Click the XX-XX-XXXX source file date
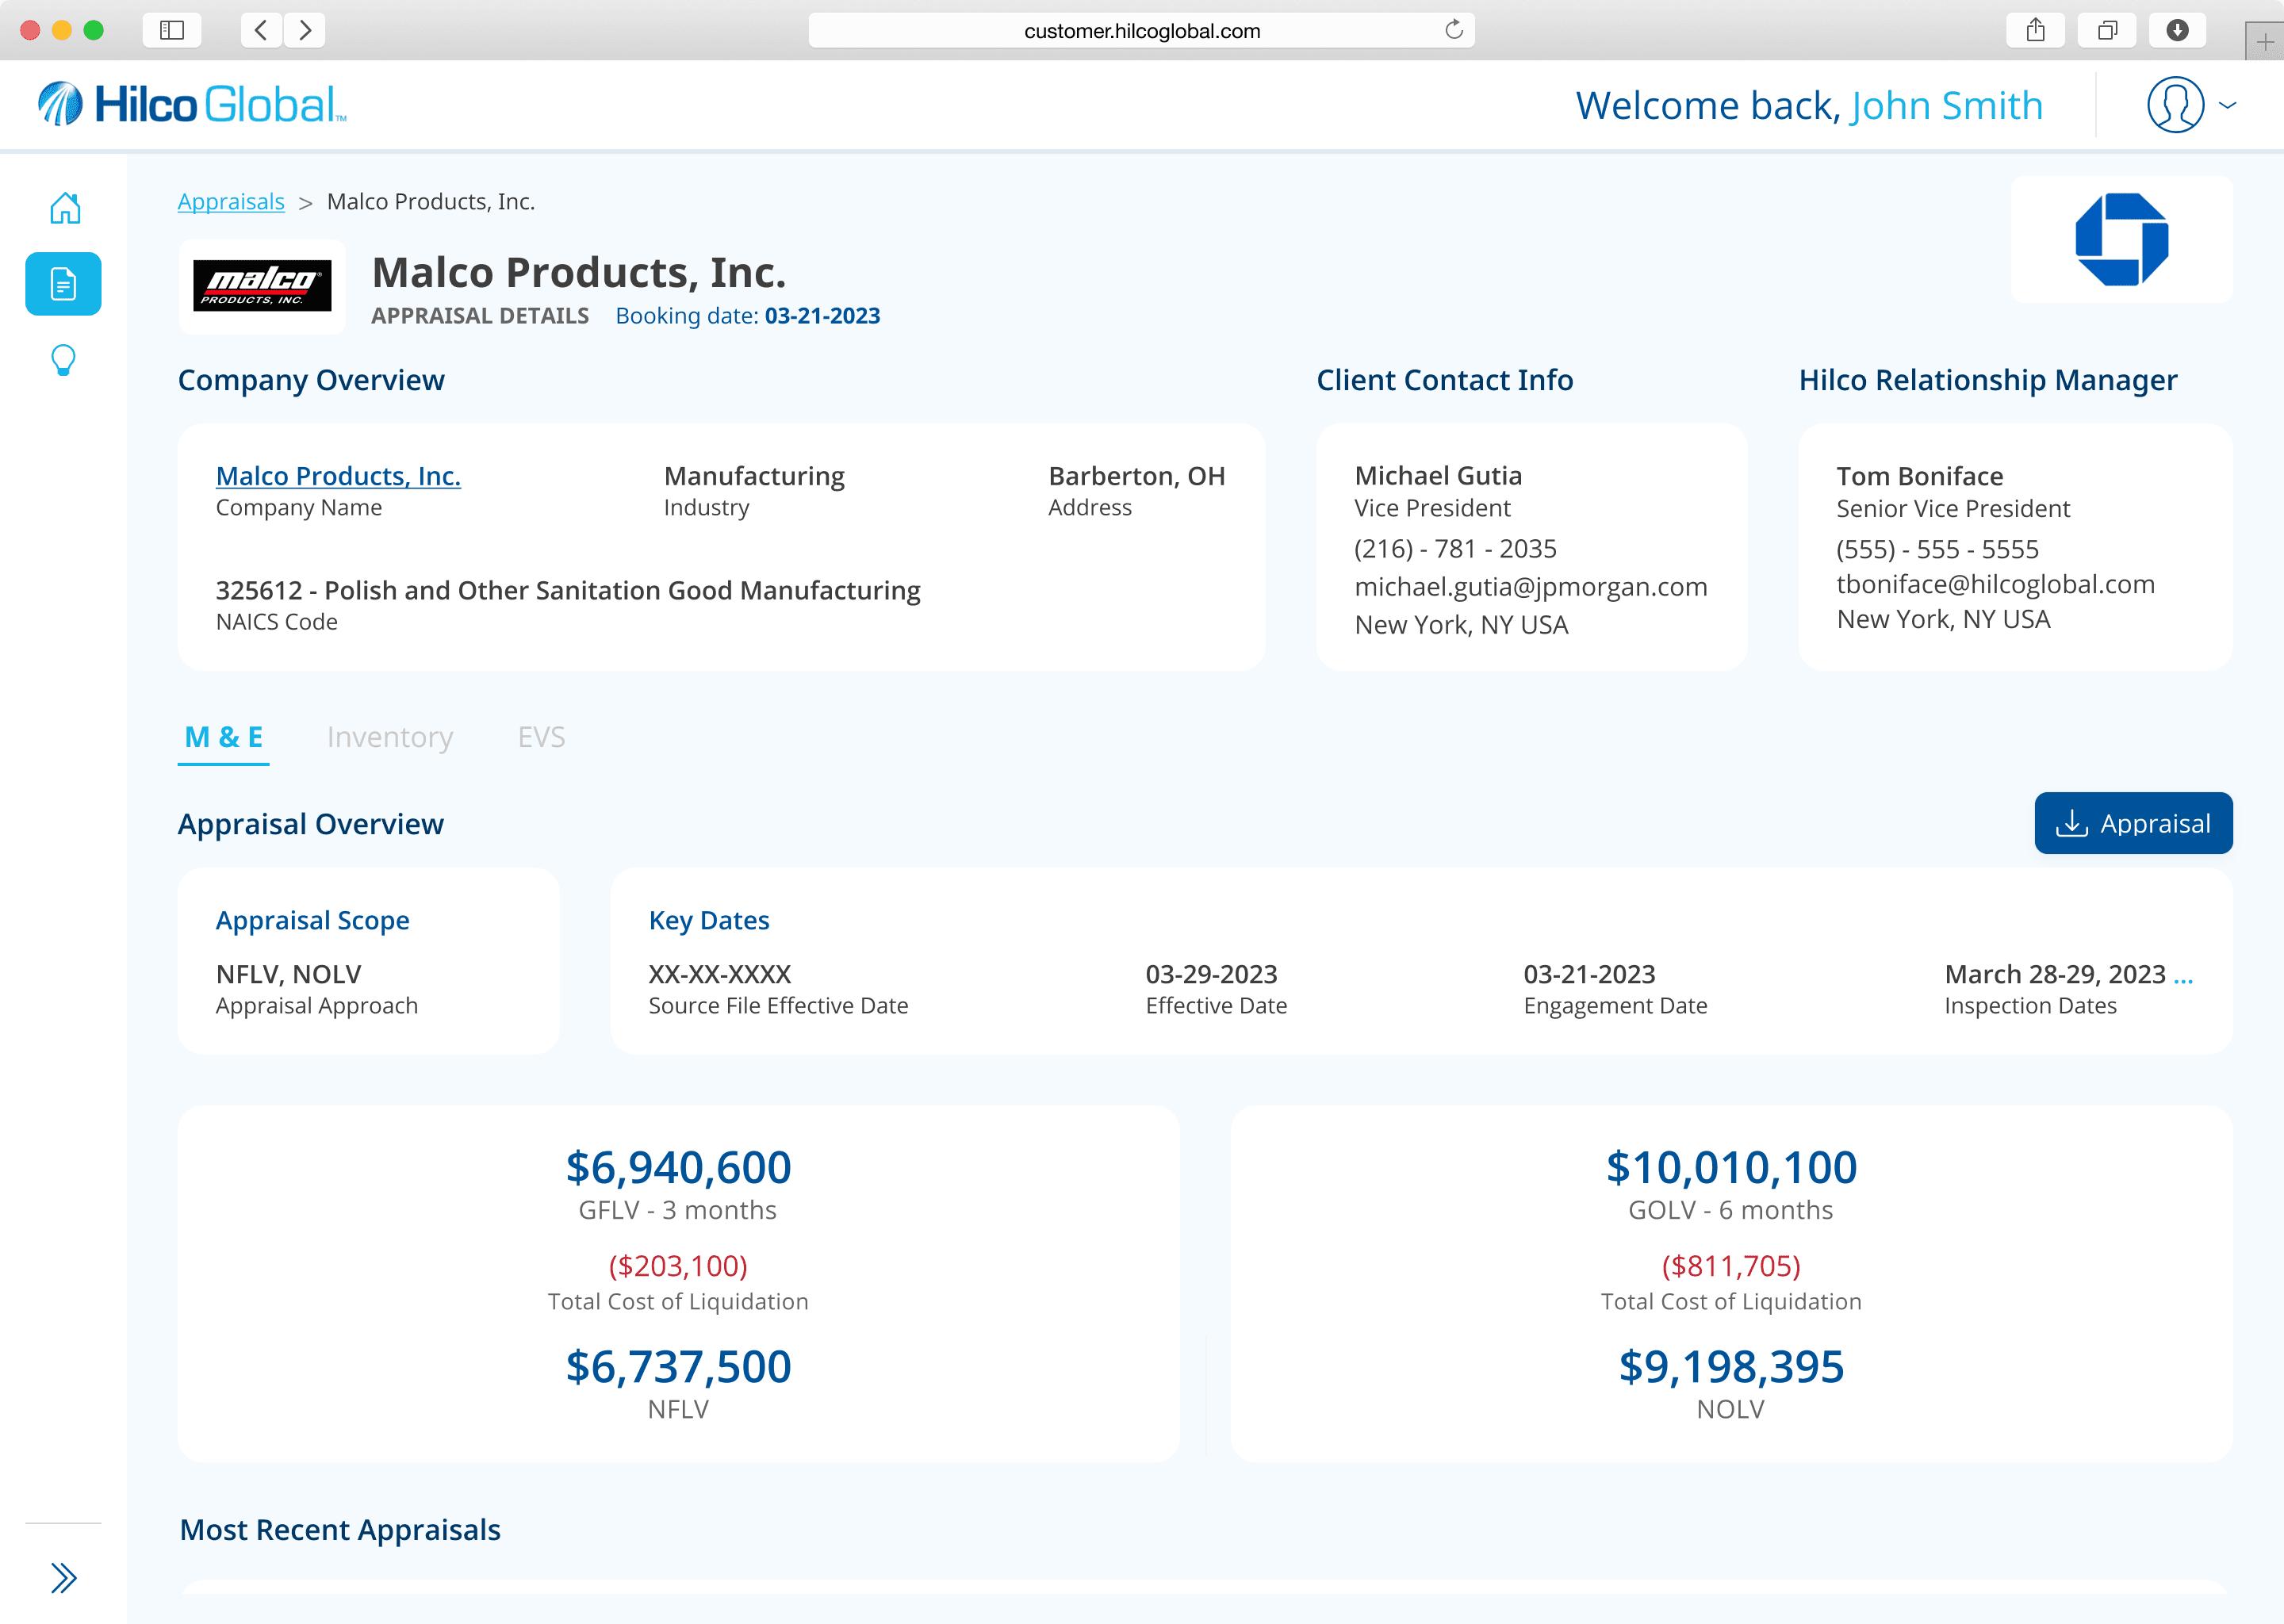 click(719, 975)
